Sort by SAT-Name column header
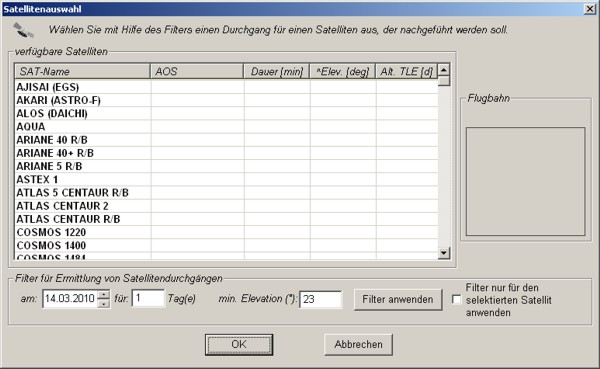The image size is (600, 369). pyautogui.click(x=82, y=71)
